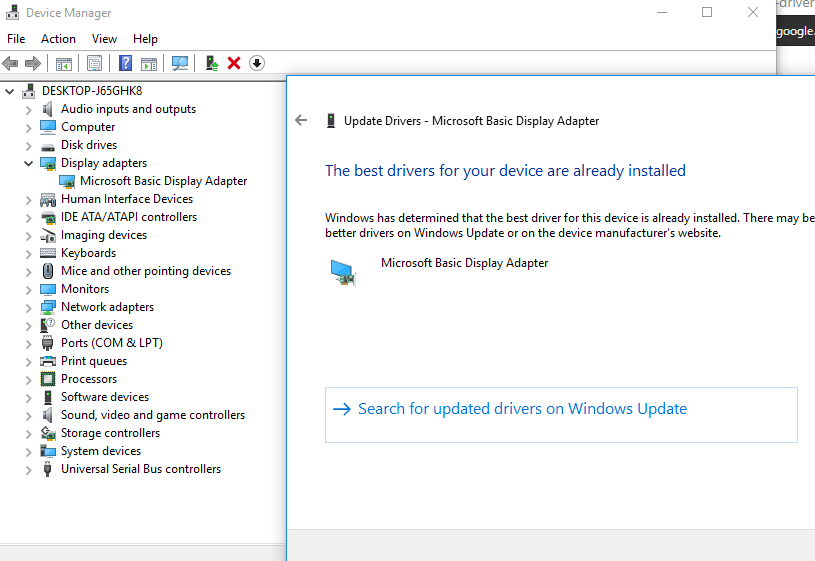Open the View menu
This screenshot has height=561, width=815.
pyautogui.click(x=104, y=39)
